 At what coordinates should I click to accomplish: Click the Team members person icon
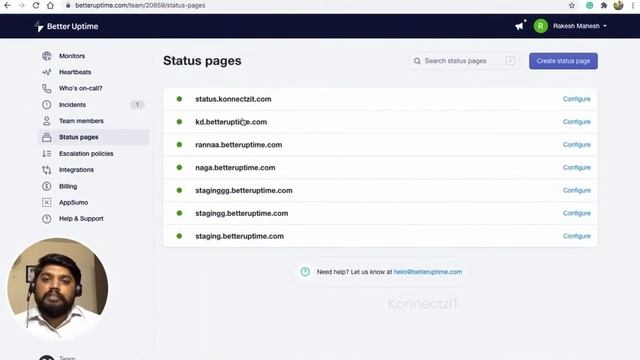click(x=47, y=121)
